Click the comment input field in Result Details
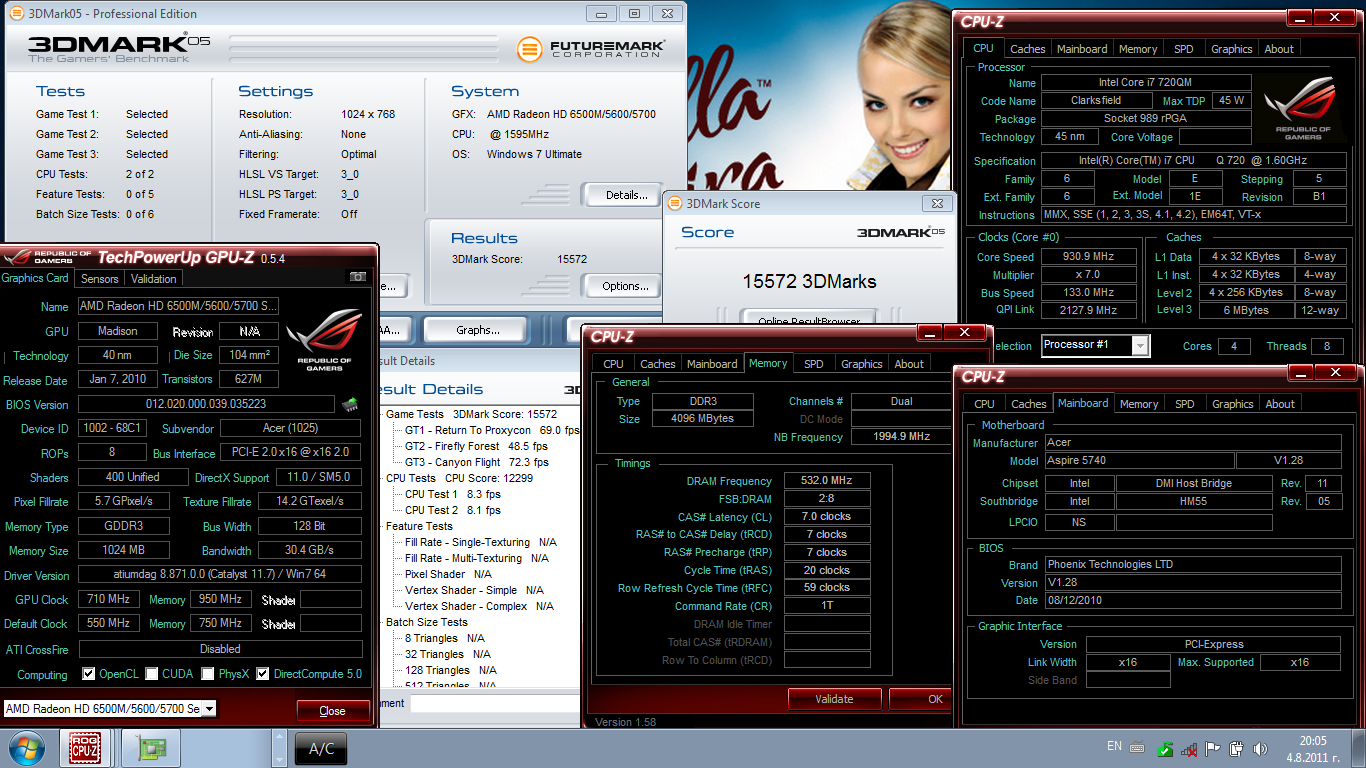The width and height of the screenshot is (1366, 768). tap(494, 703)
